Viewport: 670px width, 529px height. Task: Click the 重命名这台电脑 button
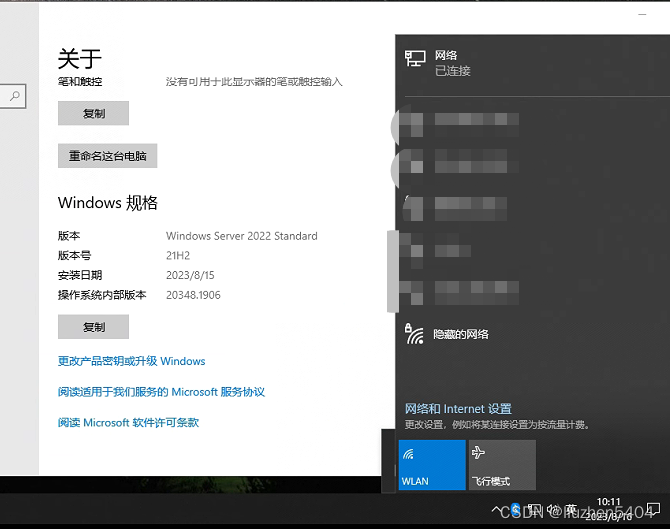(108, 156)
